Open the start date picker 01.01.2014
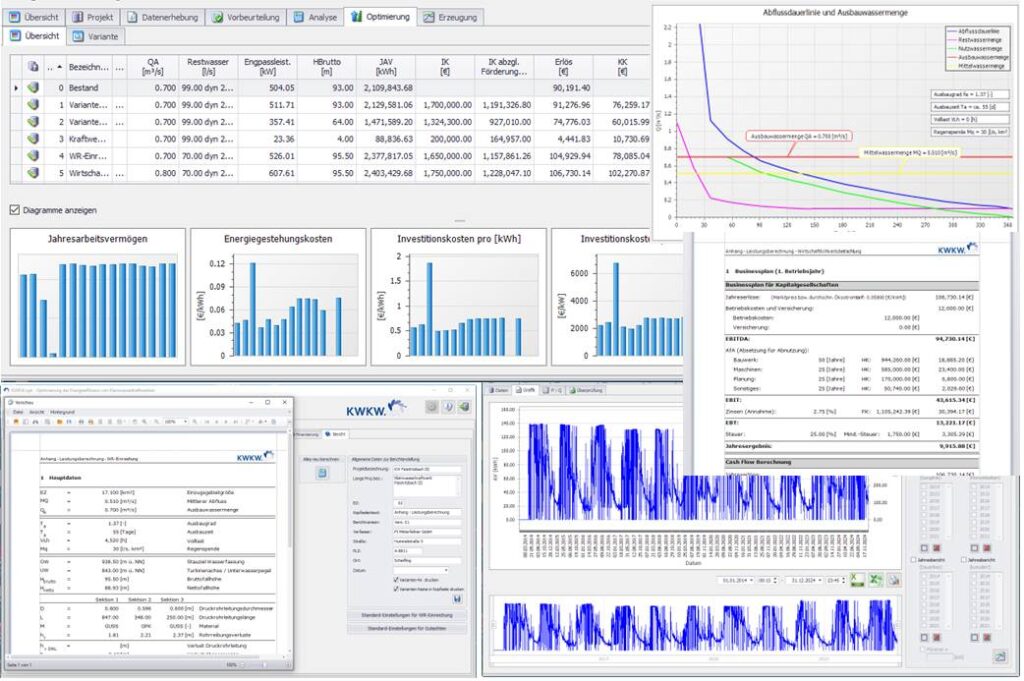This screenshot has height=681, width=1024. coord(755,580)
